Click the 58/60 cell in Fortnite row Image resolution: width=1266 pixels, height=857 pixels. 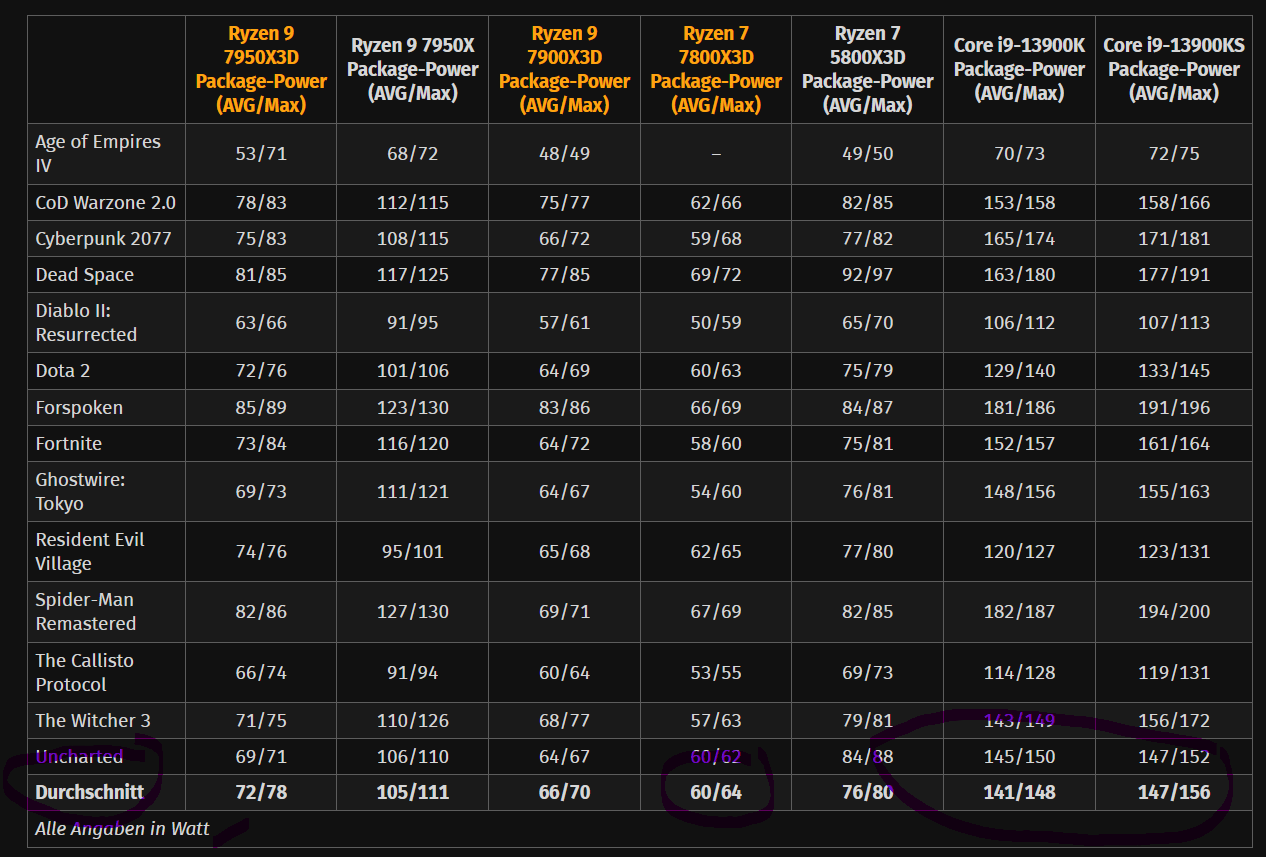716,443
